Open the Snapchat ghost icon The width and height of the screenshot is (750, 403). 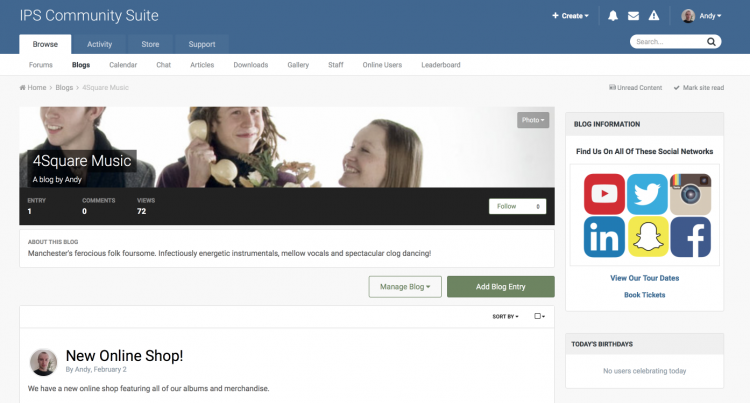coord(647,237)
